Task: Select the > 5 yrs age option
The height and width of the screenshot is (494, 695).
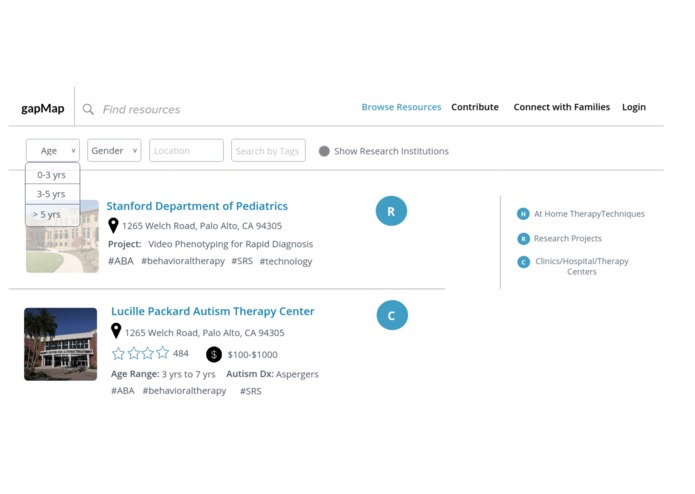Action: click(52, 214)
